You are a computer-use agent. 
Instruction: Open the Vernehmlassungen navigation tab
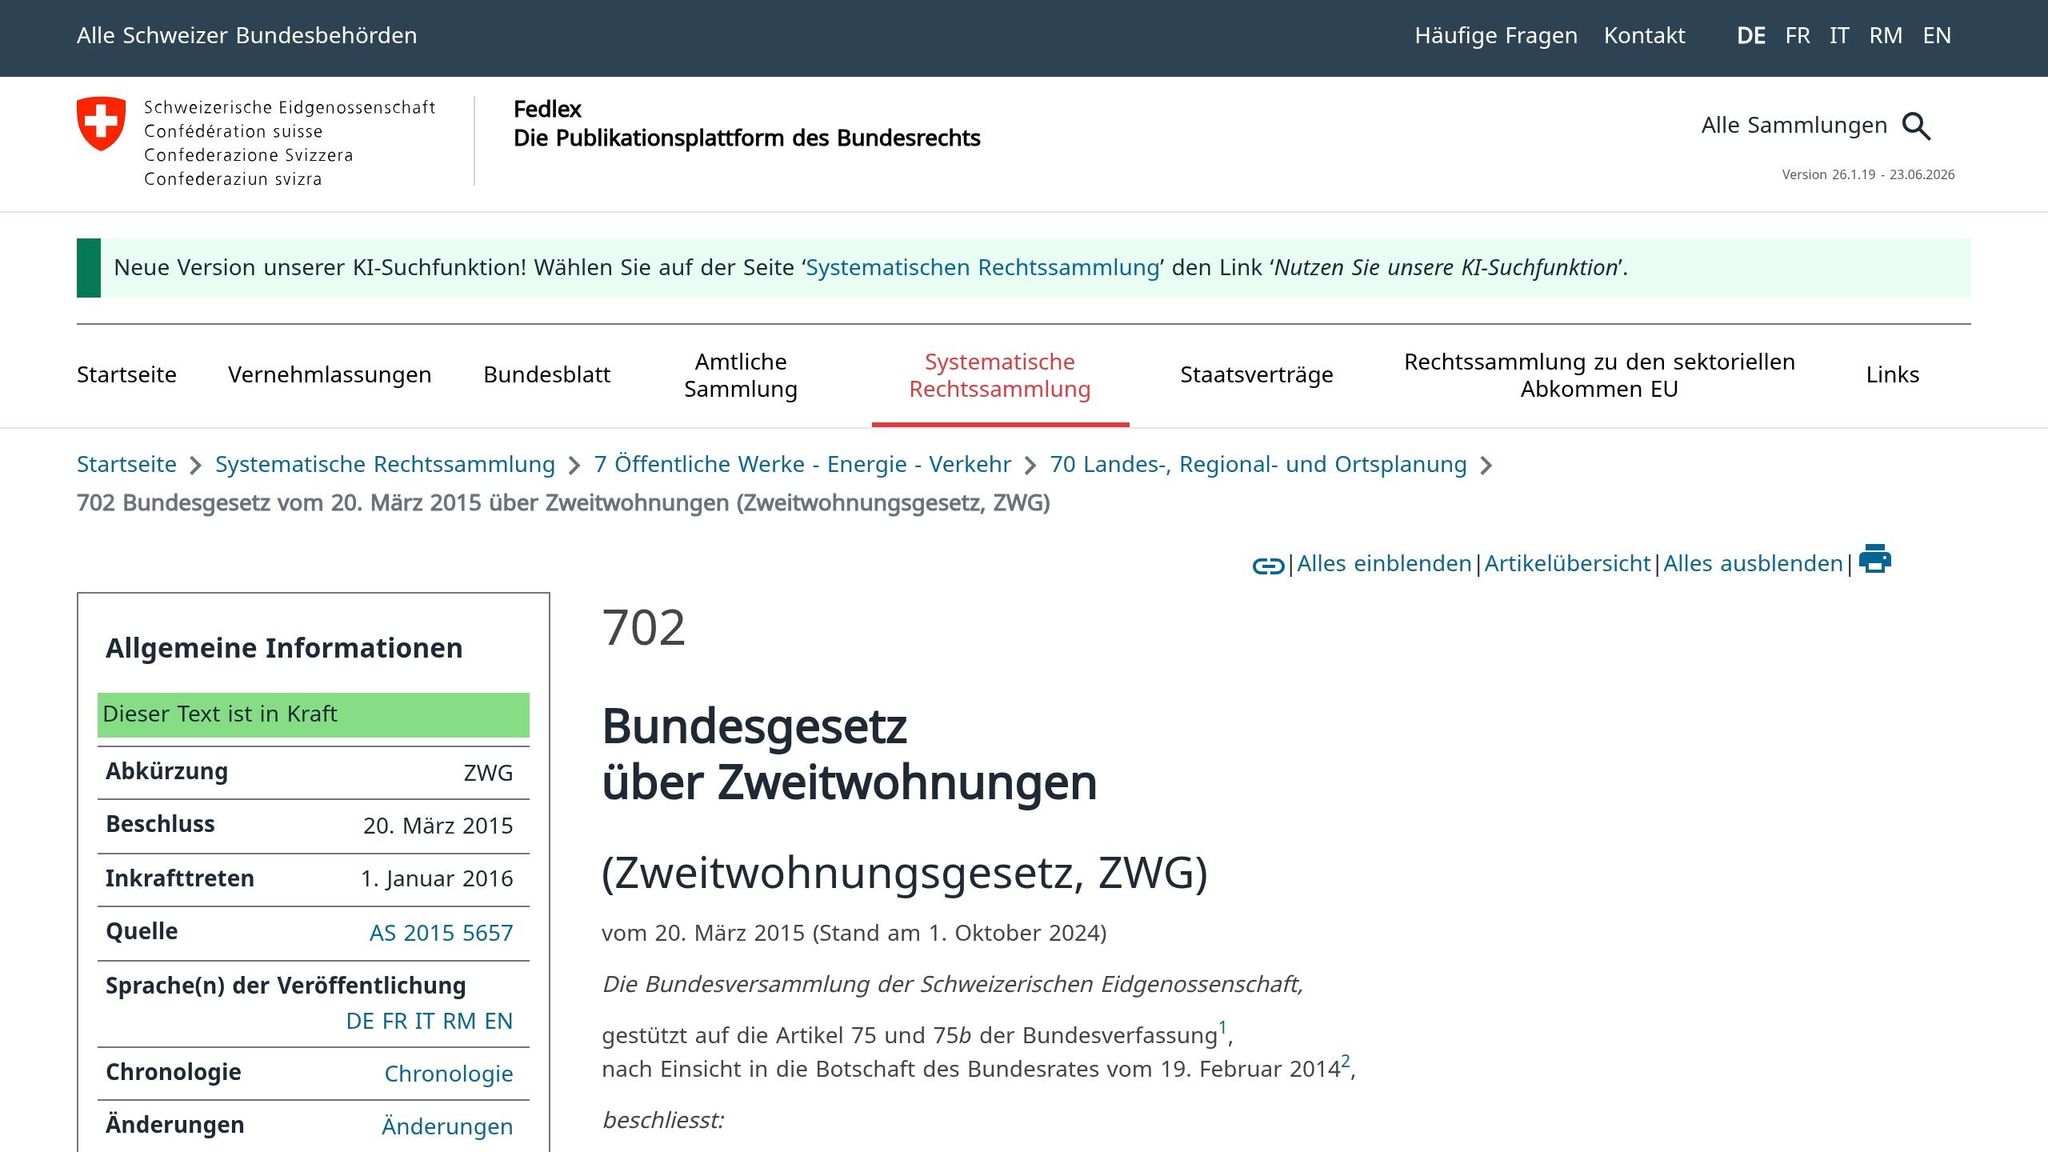pyautogui.click(x=330, y=375)
